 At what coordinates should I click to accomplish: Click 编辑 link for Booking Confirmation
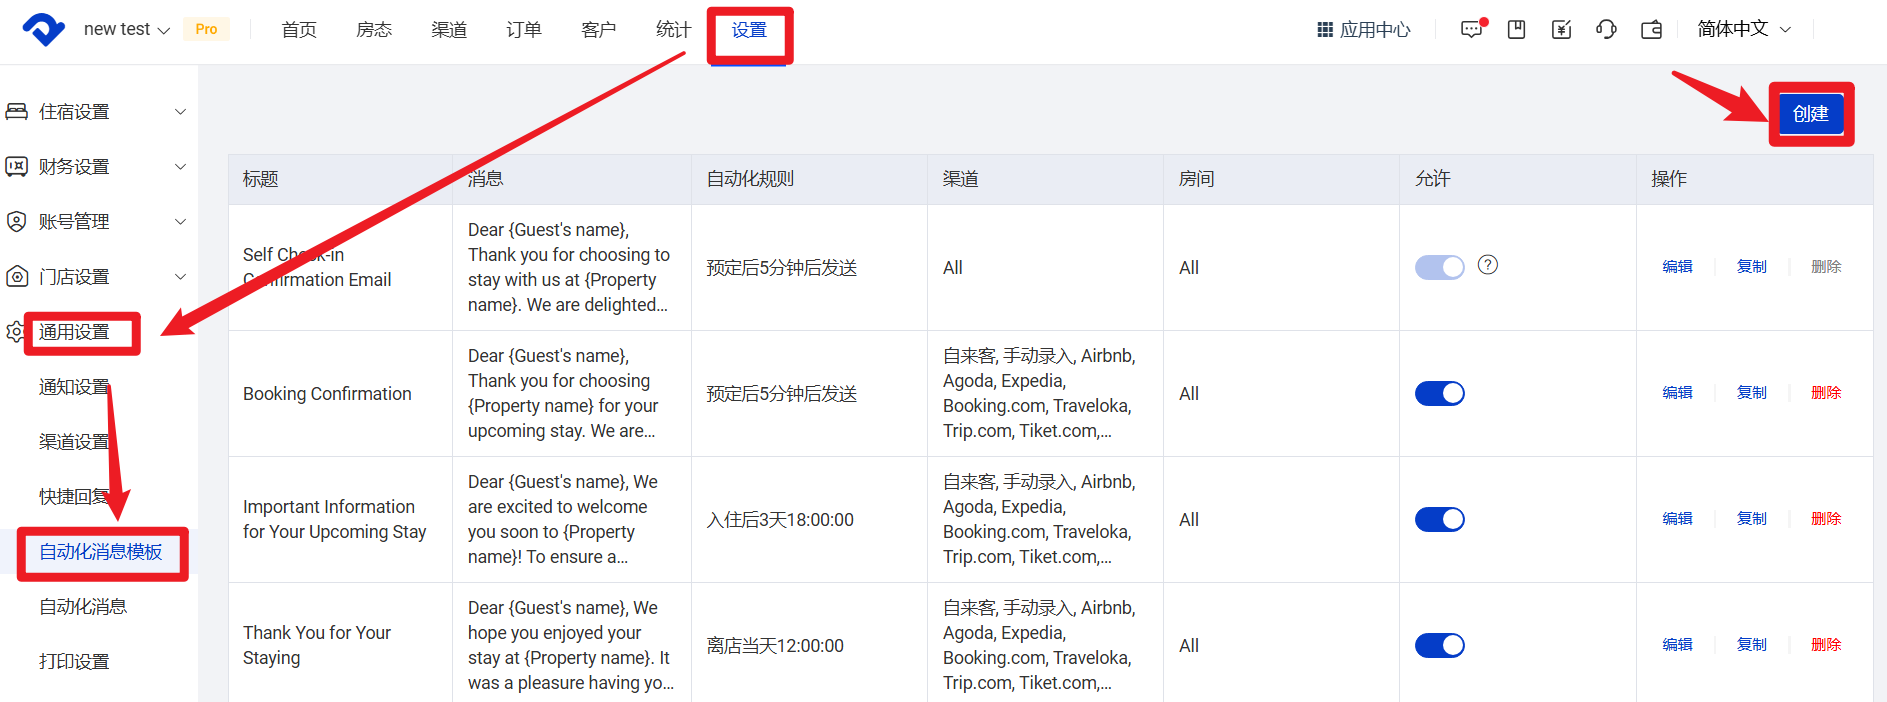1678,393
